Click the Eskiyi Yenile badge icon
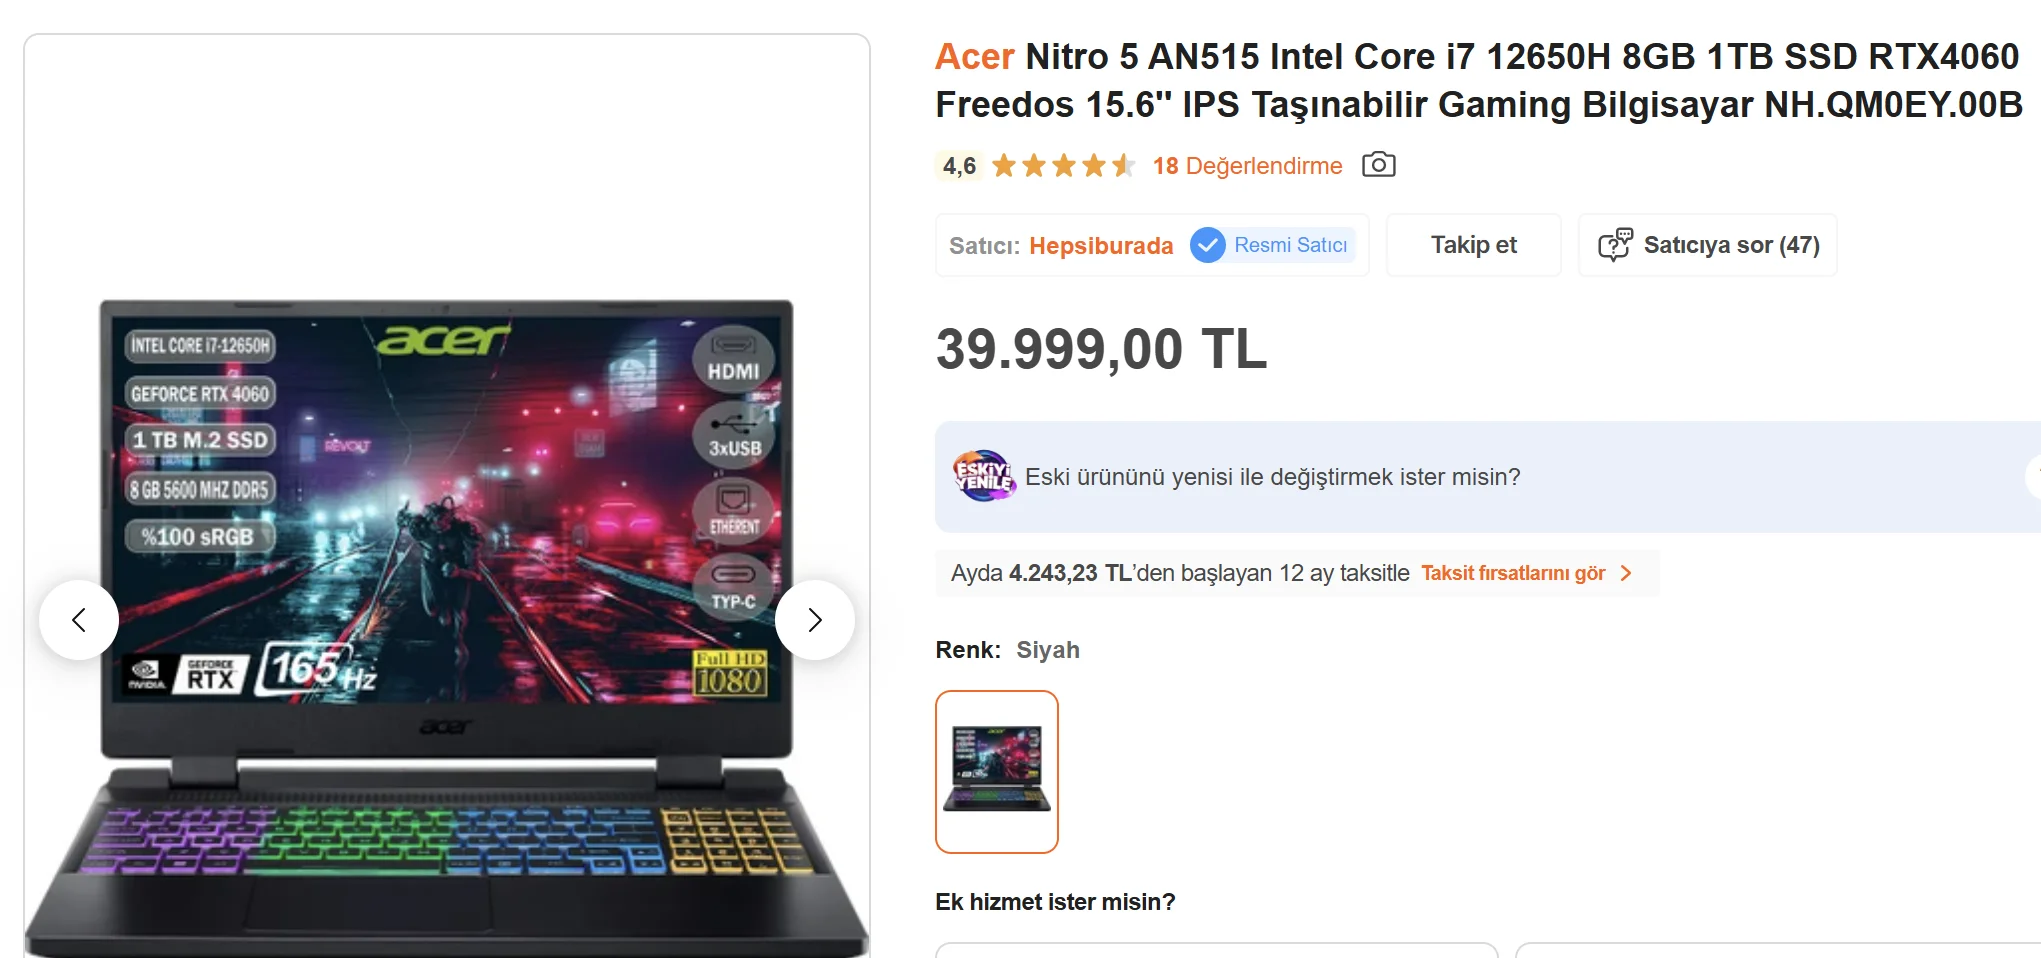This screenshot has height=958, width=2041. 984,476
